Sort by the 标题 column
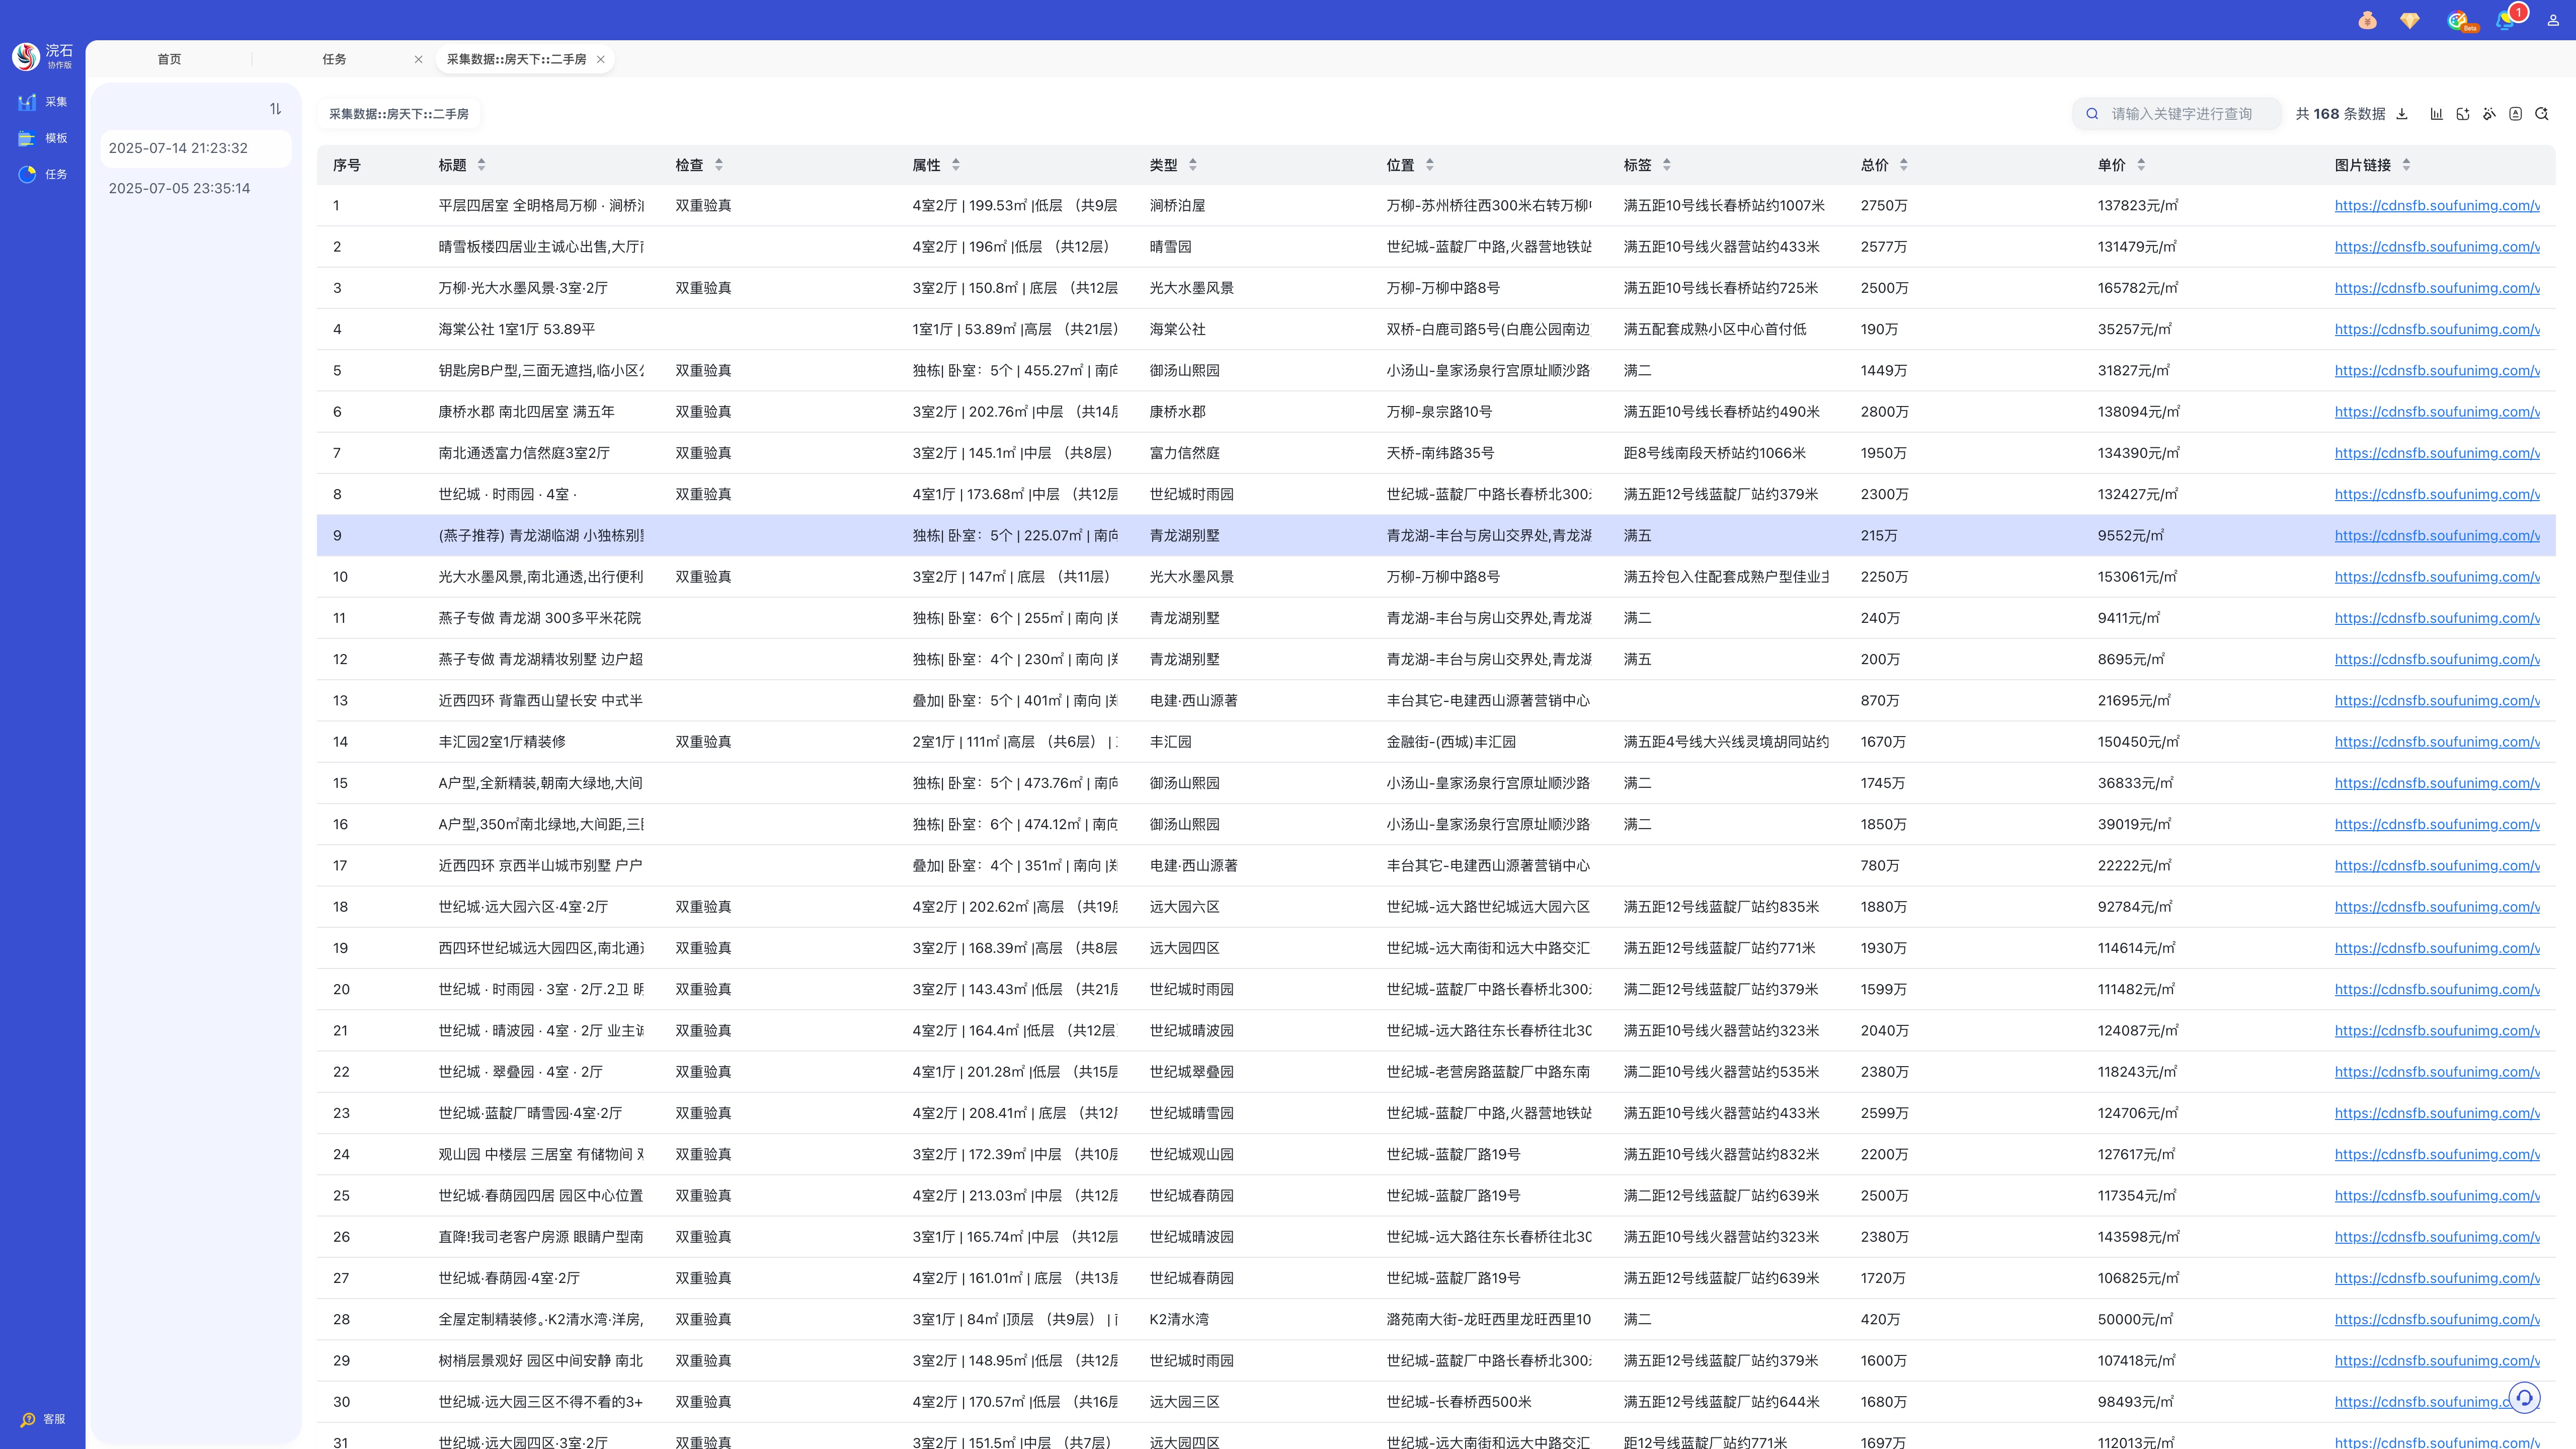This screenshot has height=1449, width=2576. [x=481, y=165]
